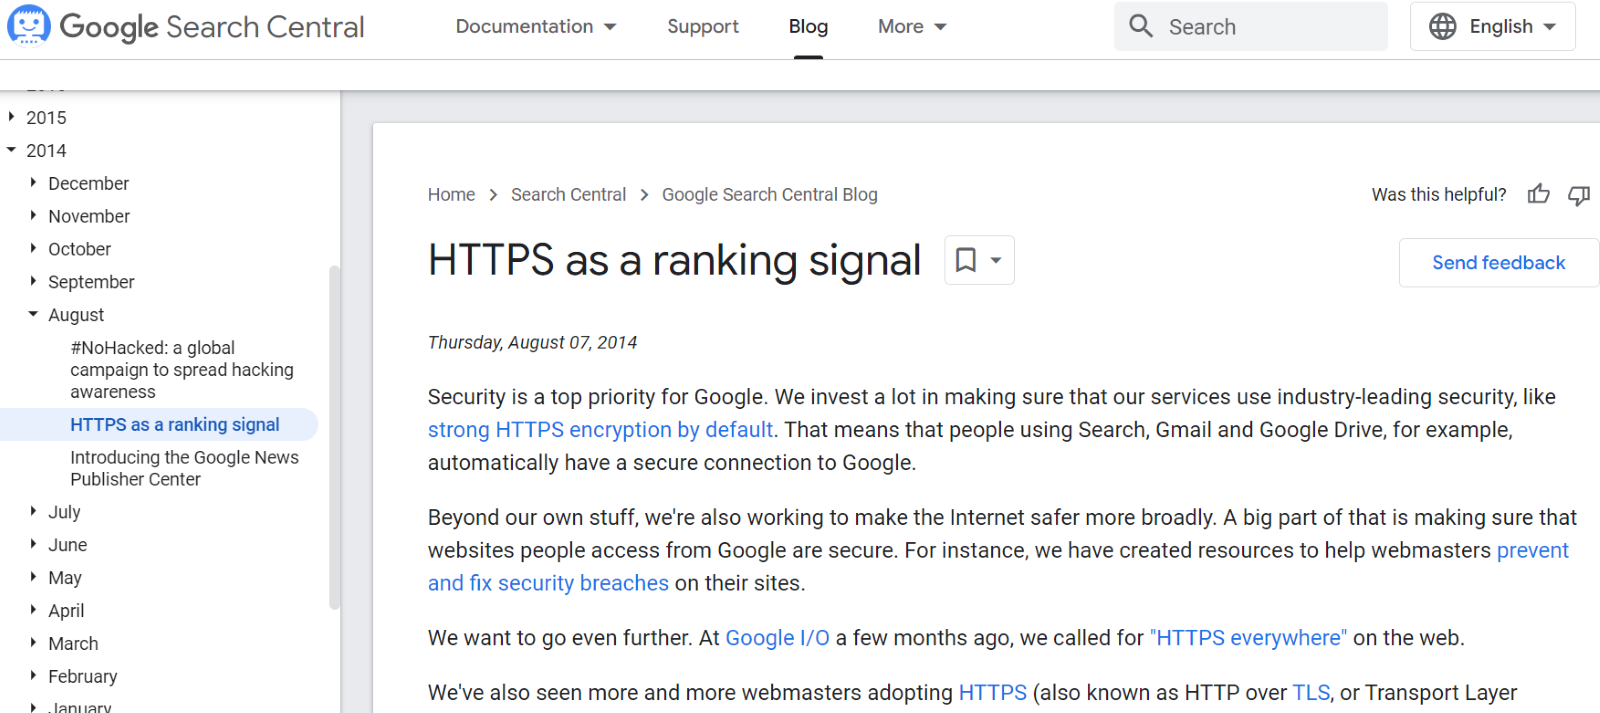Image resolution: width=1600 pixels, height=713 pixels.
Task: Open the bookmark dropdown arrow
Action: point(996,260)
